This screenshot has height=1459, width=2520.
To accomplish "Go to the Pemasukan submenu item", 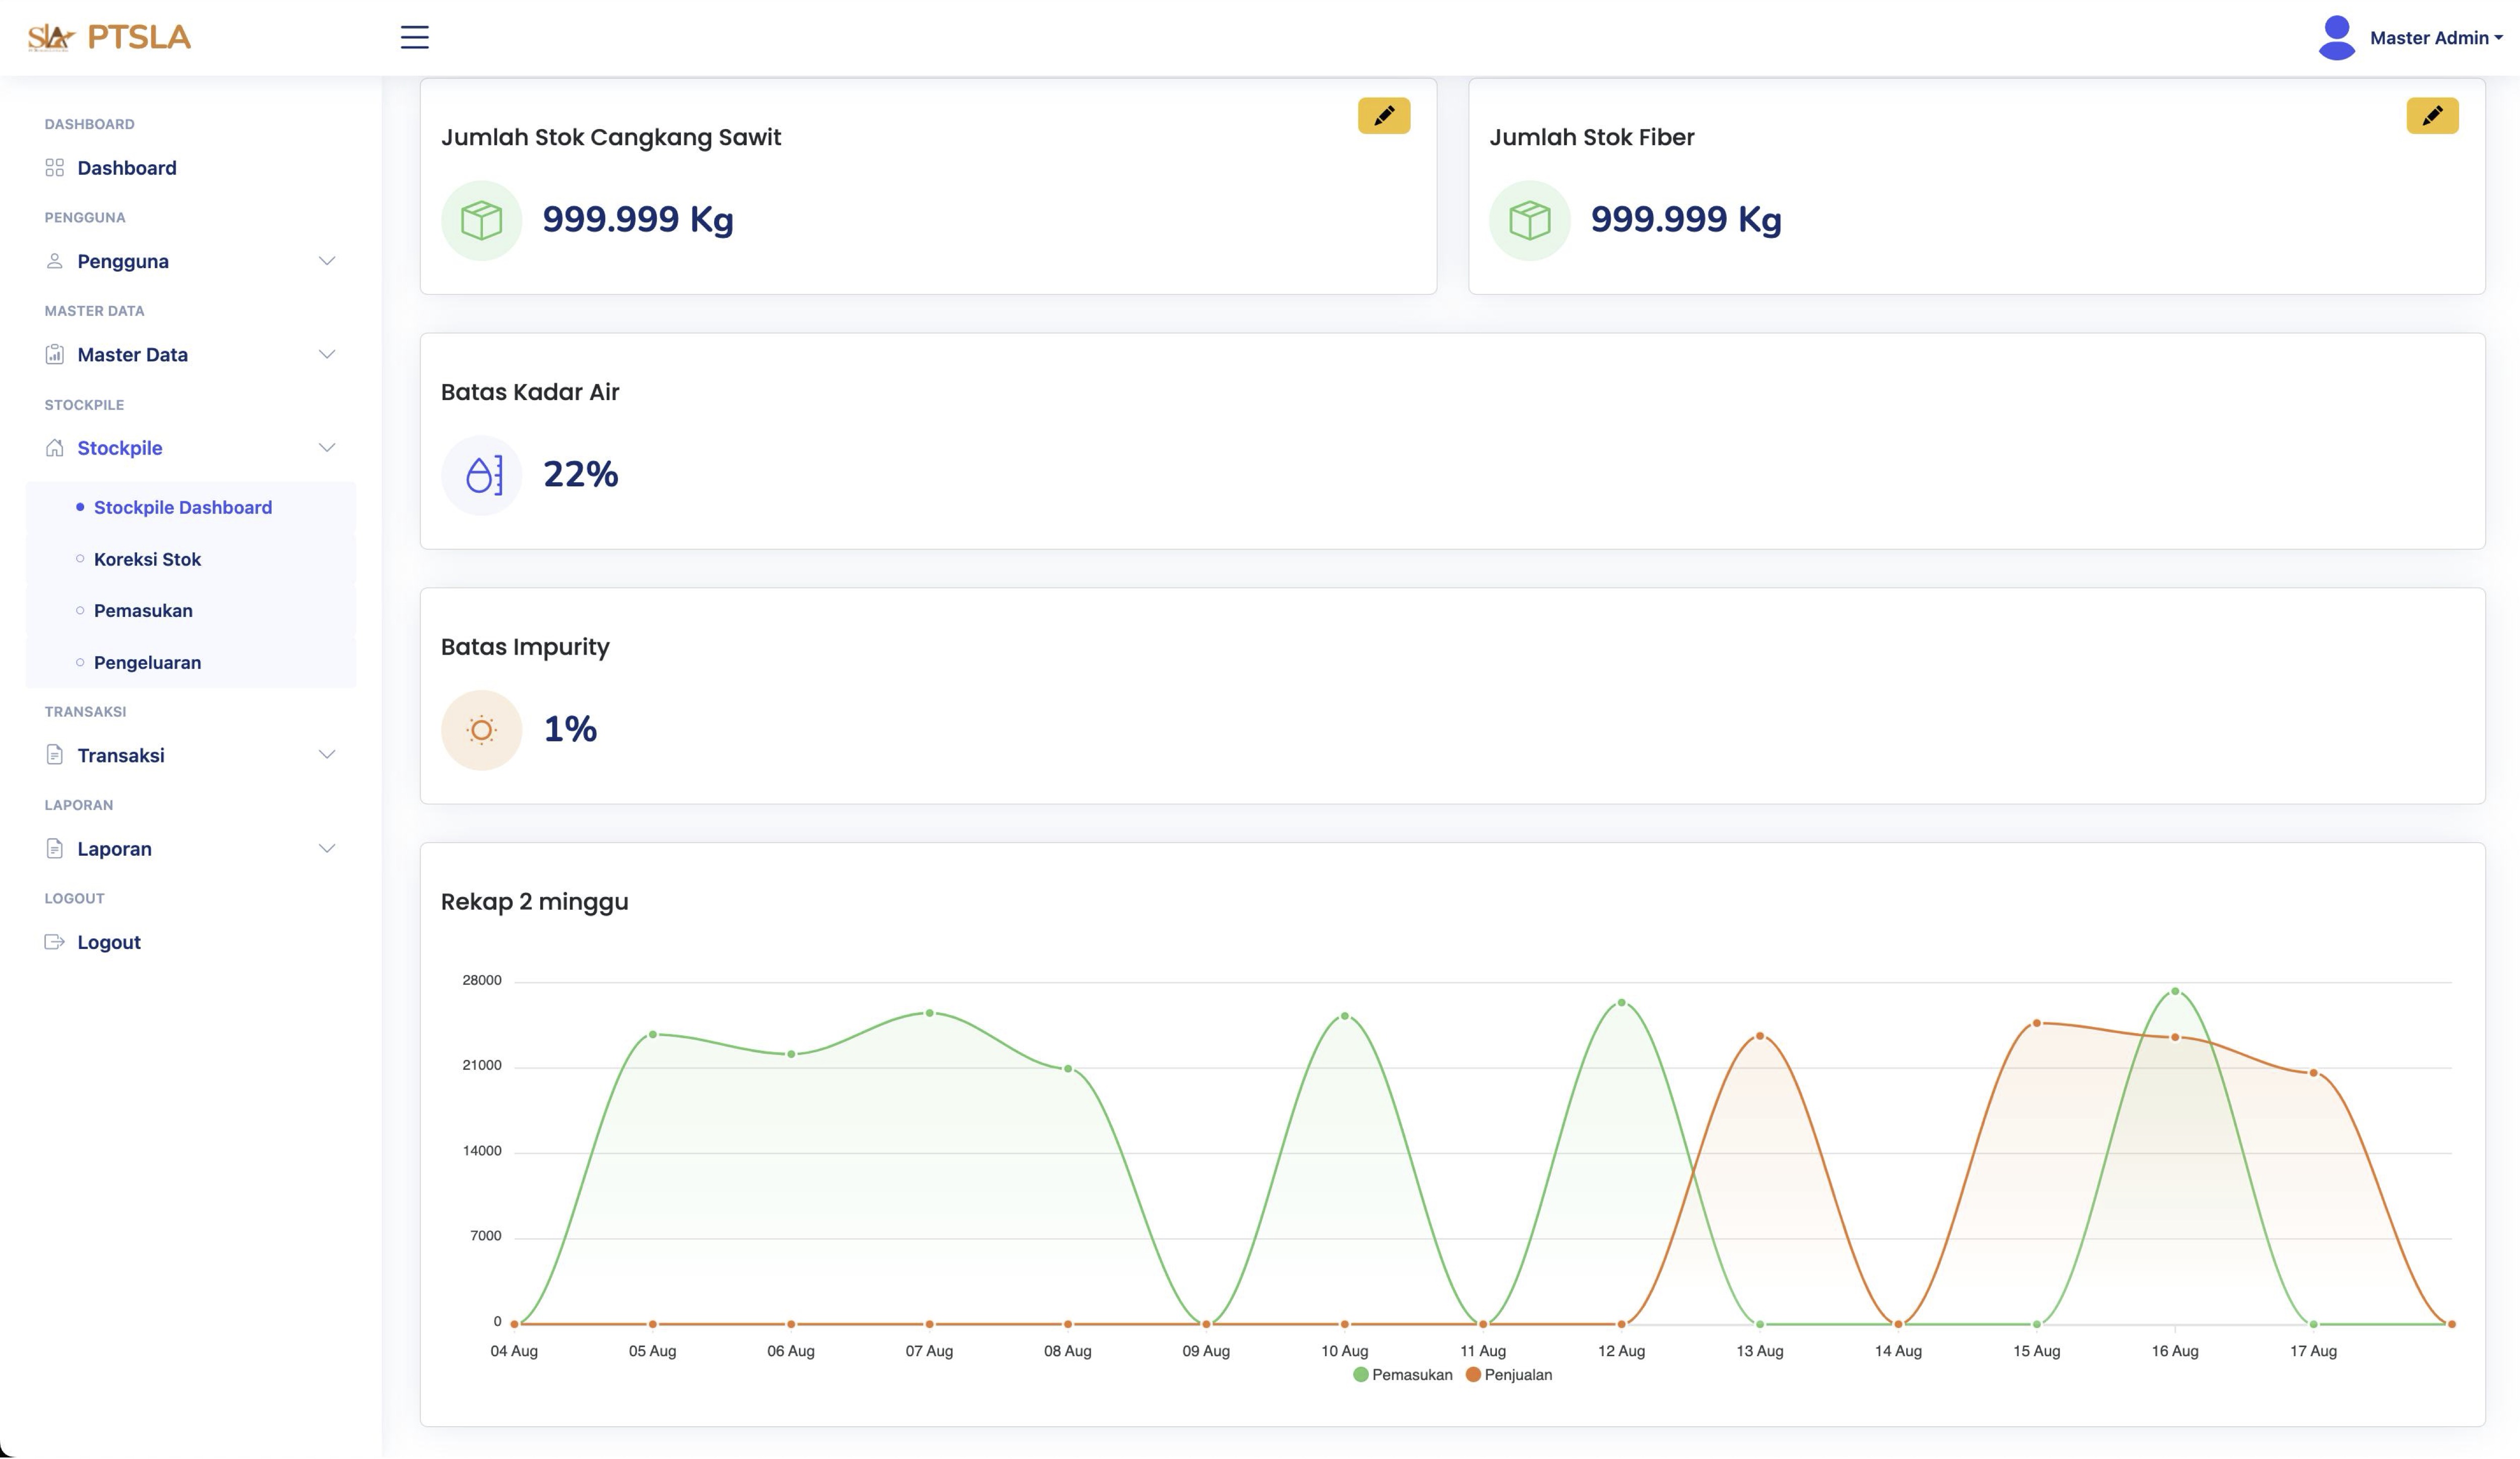I will [143, 611].
